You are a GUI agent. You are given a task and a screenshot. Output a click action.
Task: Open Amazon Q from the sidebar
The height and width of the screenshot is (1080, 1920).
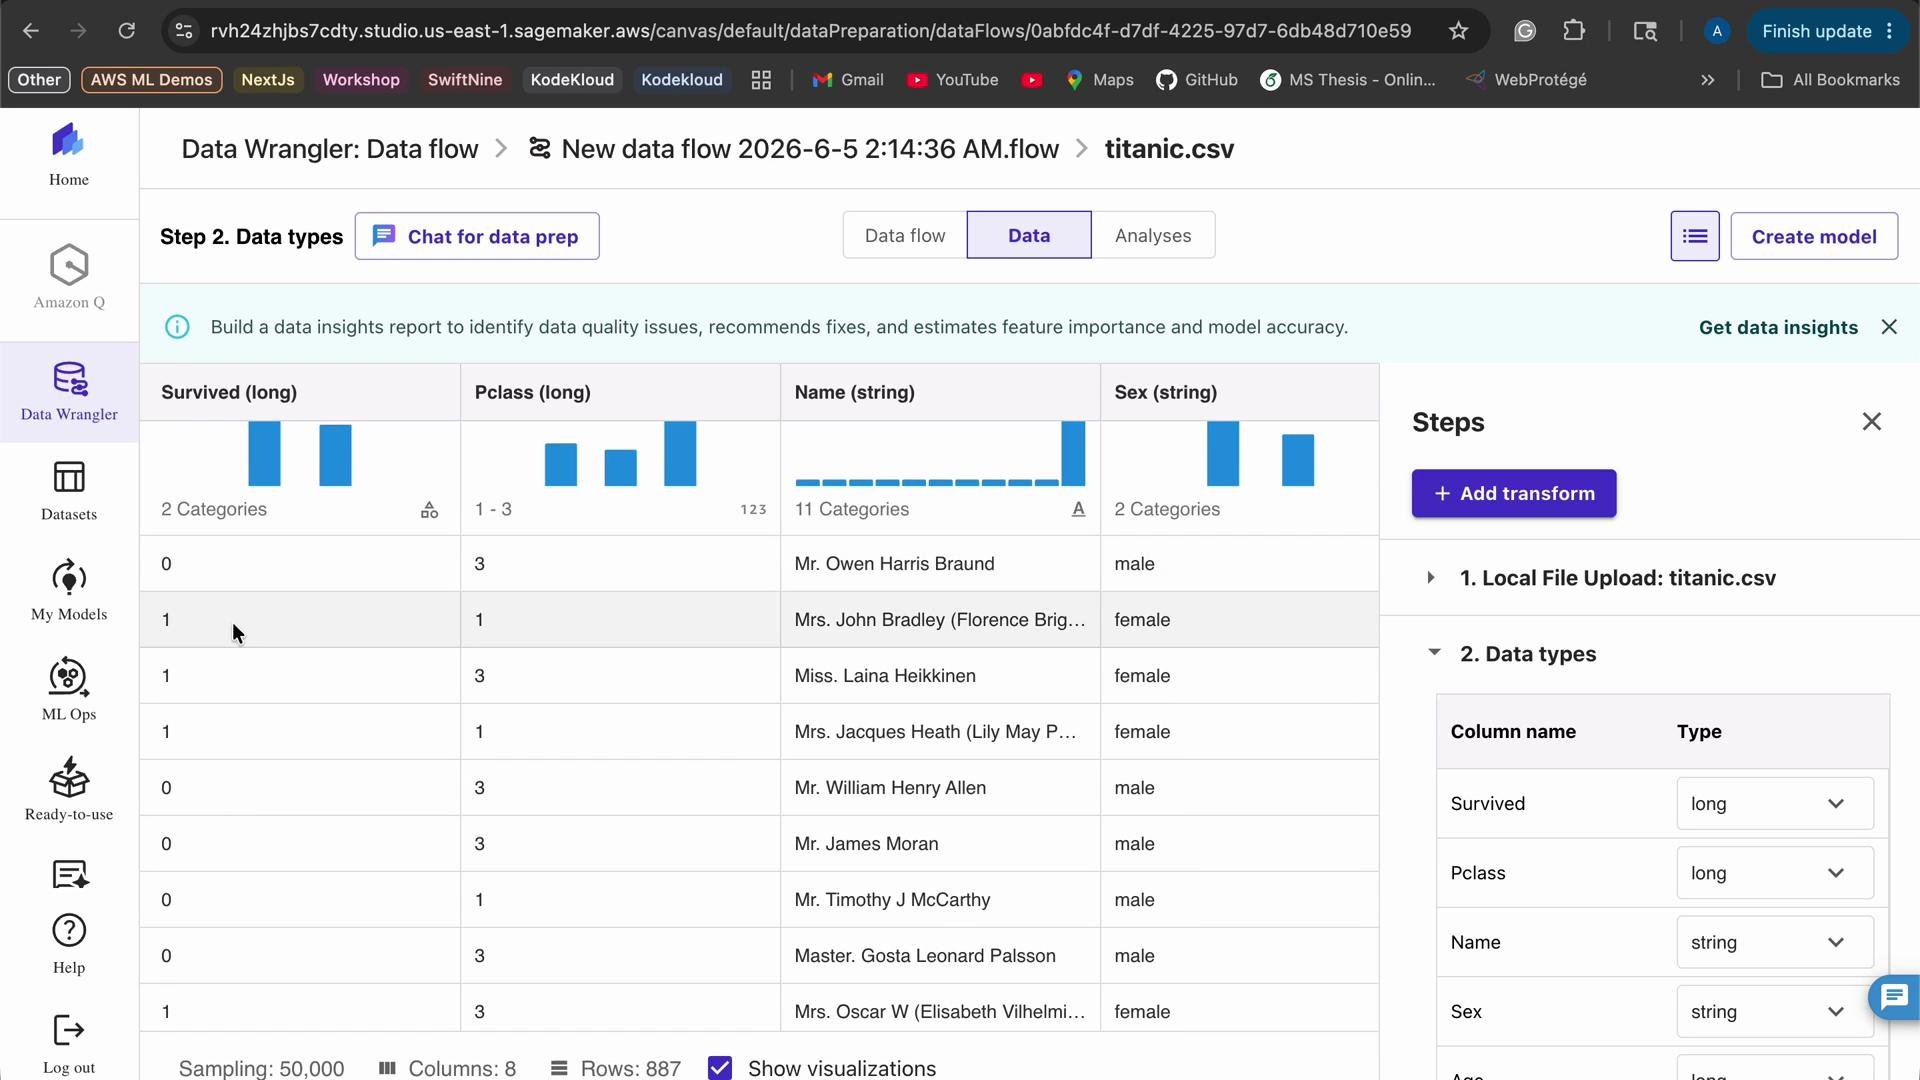pos(69,277)
